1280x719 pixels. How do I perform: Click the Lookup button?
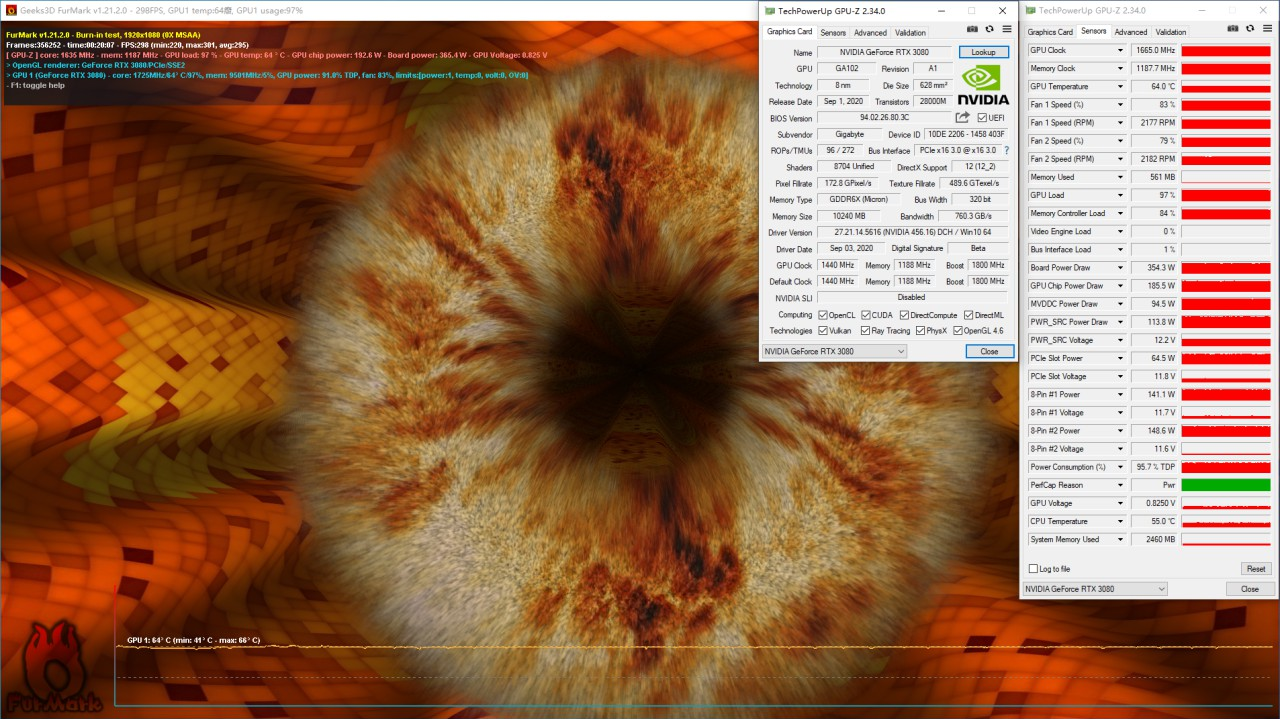(x=983, y=52)
